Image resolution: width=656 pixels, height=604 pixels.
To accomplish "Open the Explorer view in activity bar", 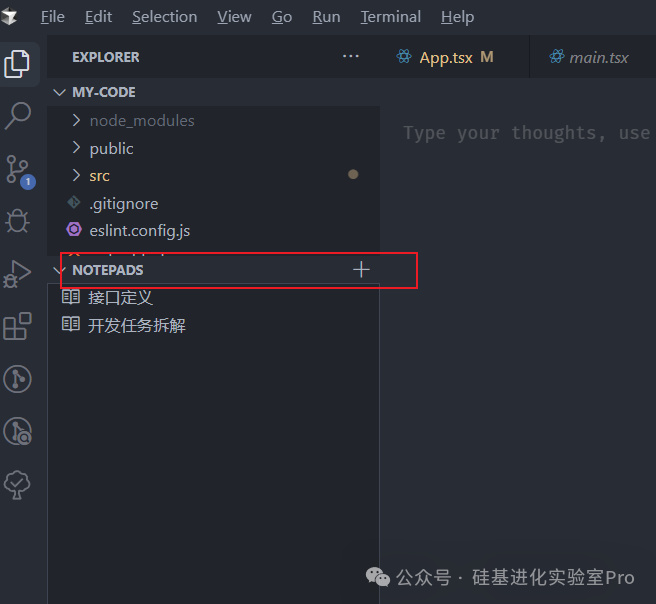I will [18, 64].
